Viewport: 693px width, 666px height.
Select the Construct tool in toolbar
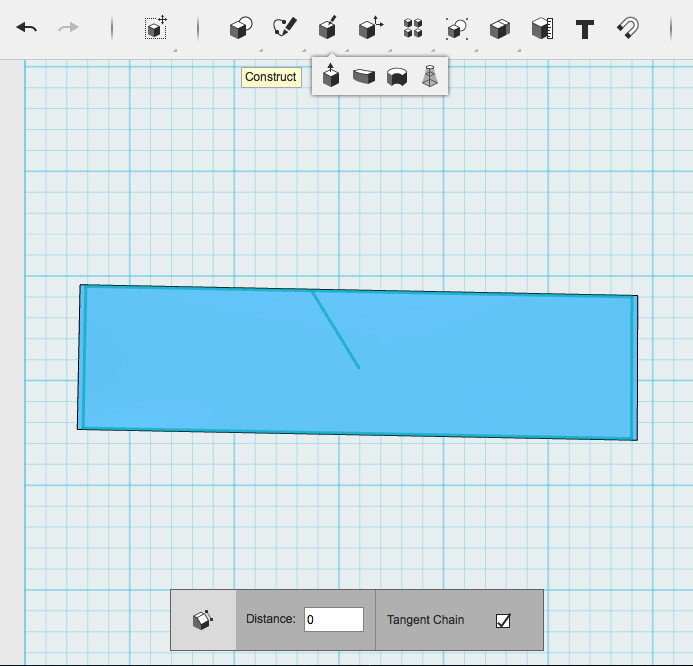pyautogui.click(x=327, y=28)
